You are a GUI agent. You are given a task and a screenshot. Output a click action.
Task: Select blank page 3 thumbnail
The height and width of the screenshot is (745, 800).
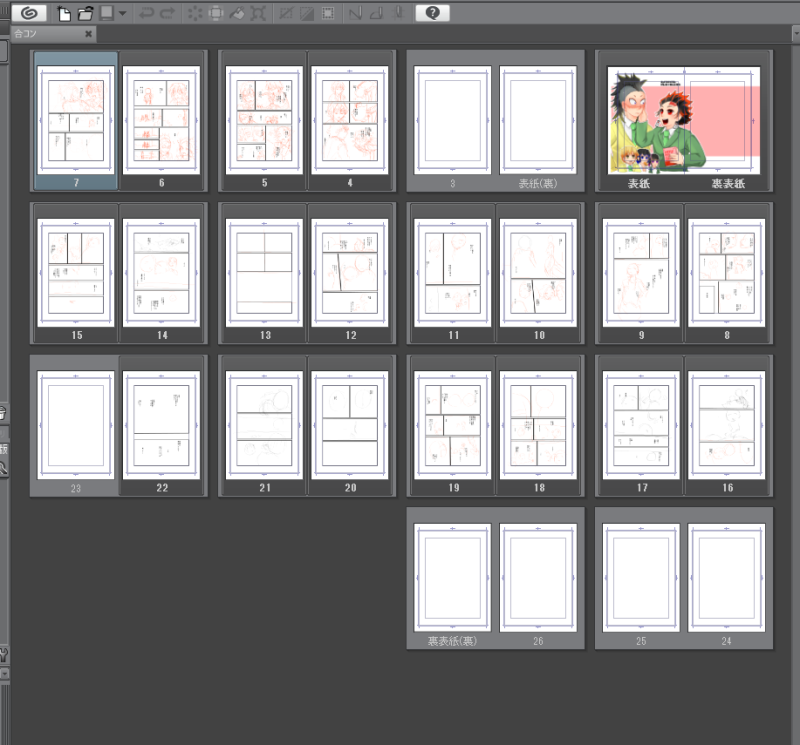pyautogui.click(x=453, y=120)
